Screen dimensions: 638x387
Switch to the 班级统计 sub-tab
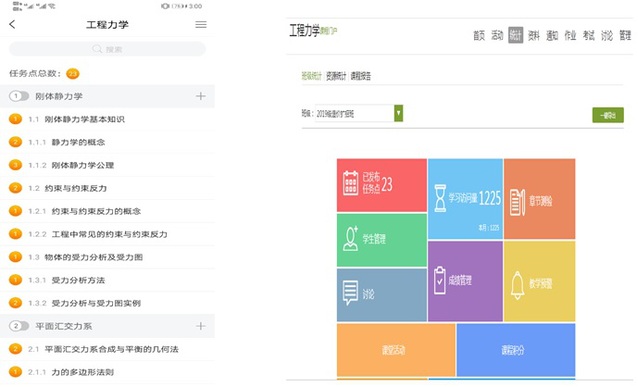(311, 76)
